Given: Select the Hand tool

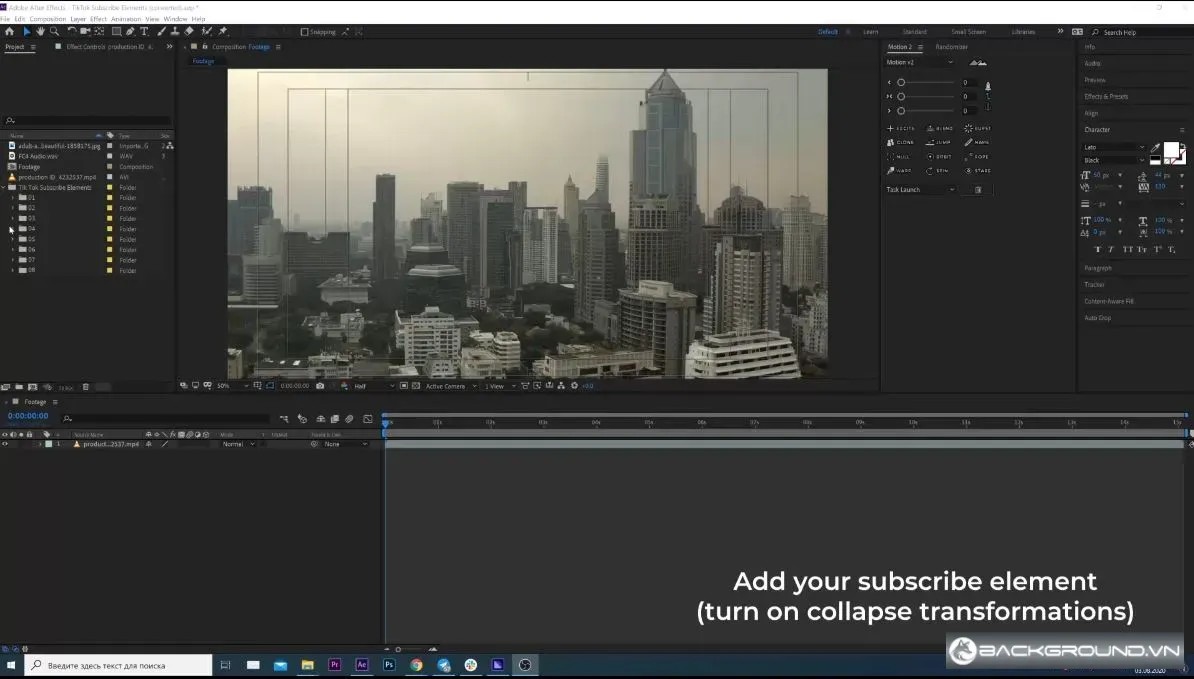Looking at the screenshot, I should coord(40,32).
